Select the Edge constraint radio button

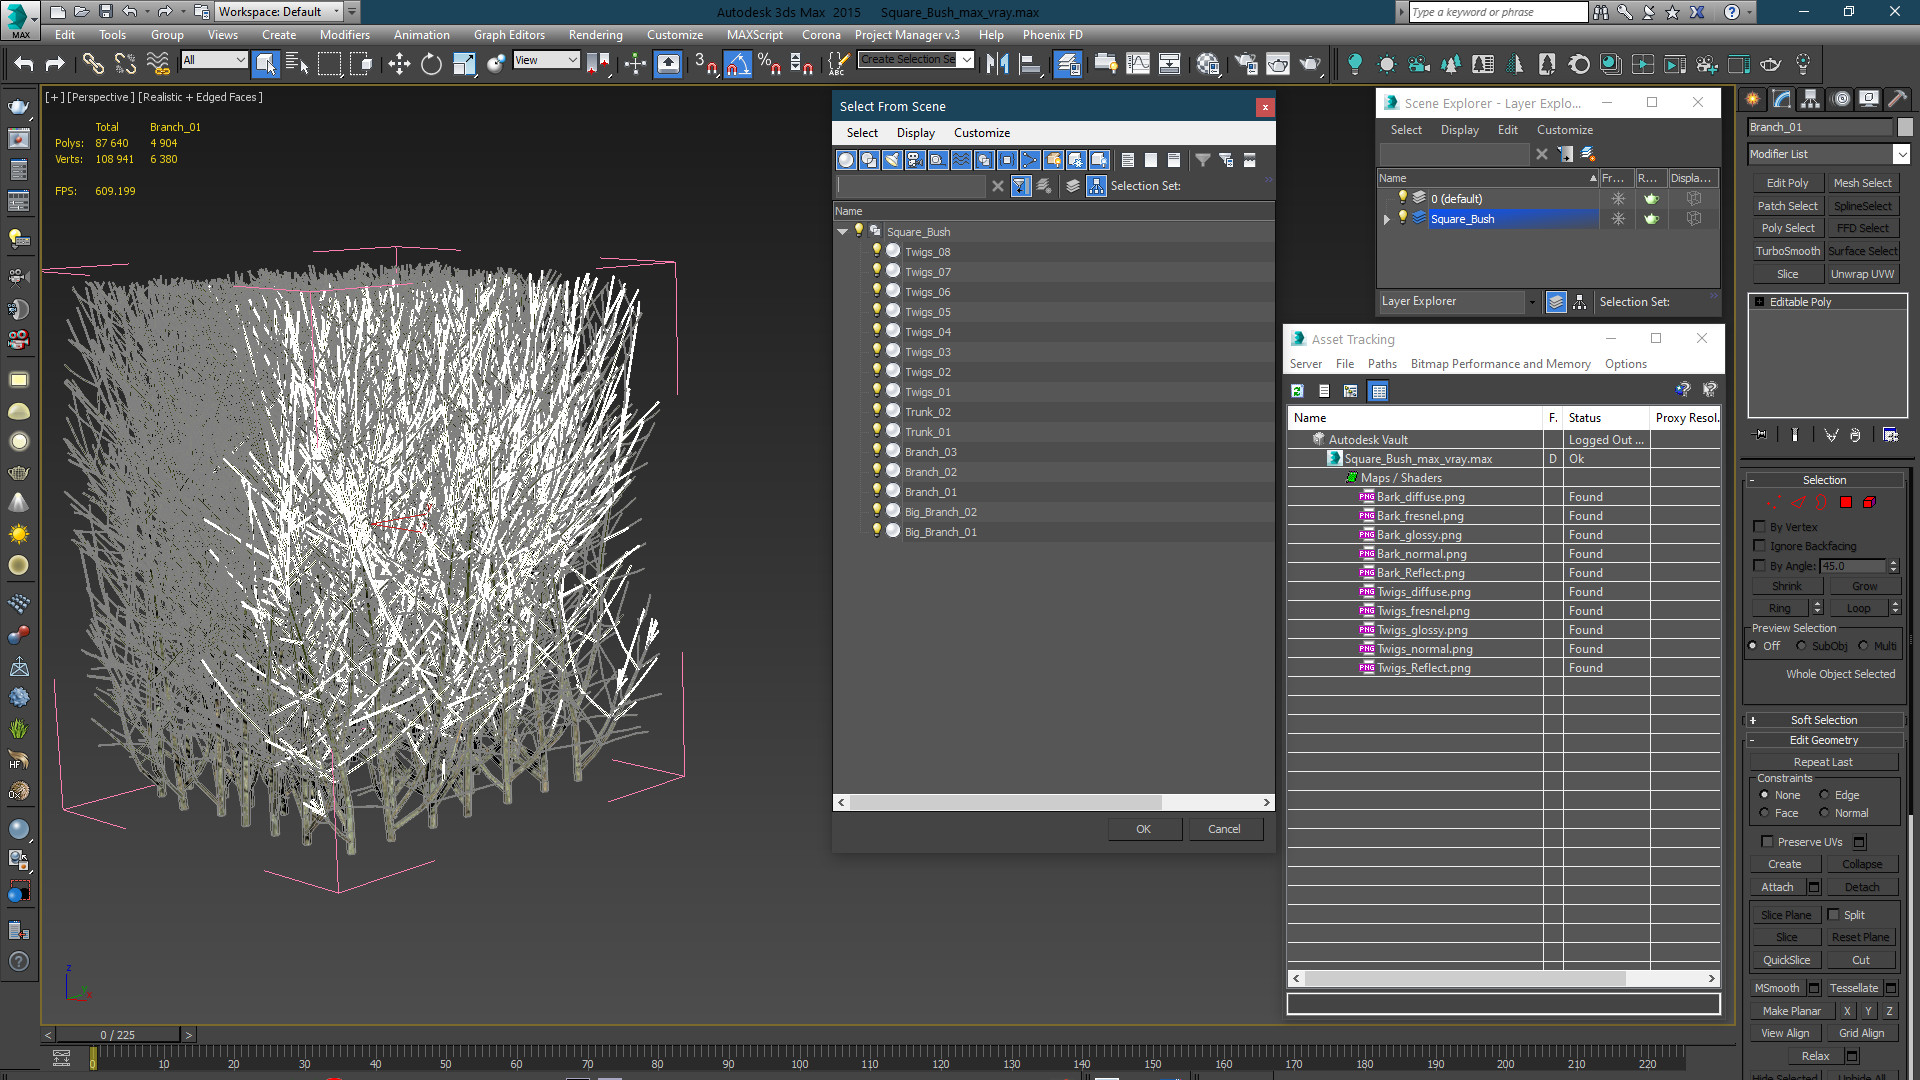pyautogui.click(x=1824, y=795)
